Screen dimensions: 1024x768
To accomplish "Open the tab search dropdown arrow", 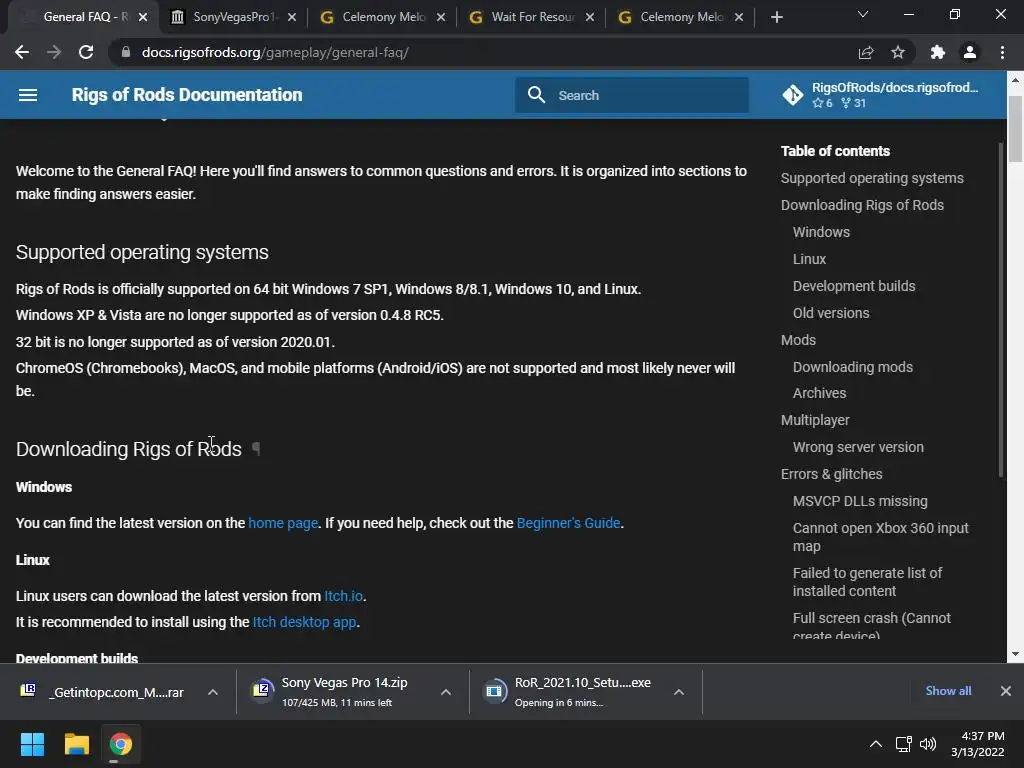I will (863, 14).
